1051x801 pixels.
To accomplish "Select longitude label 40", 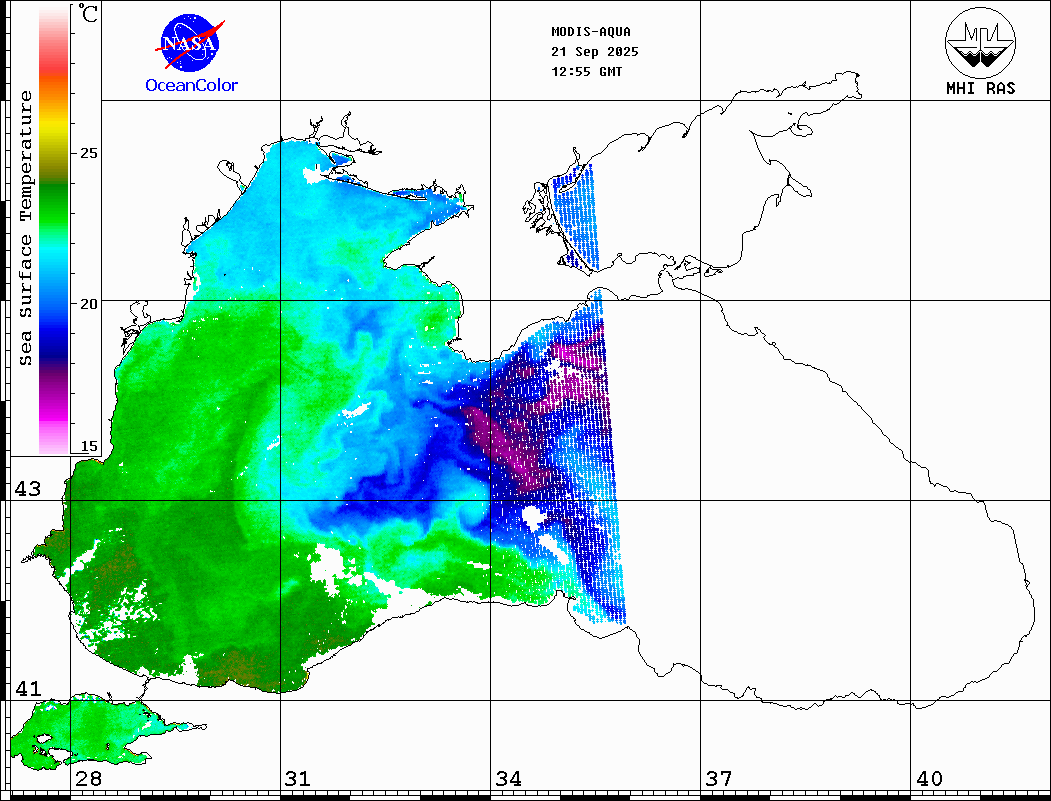I will tap(929, 778).
